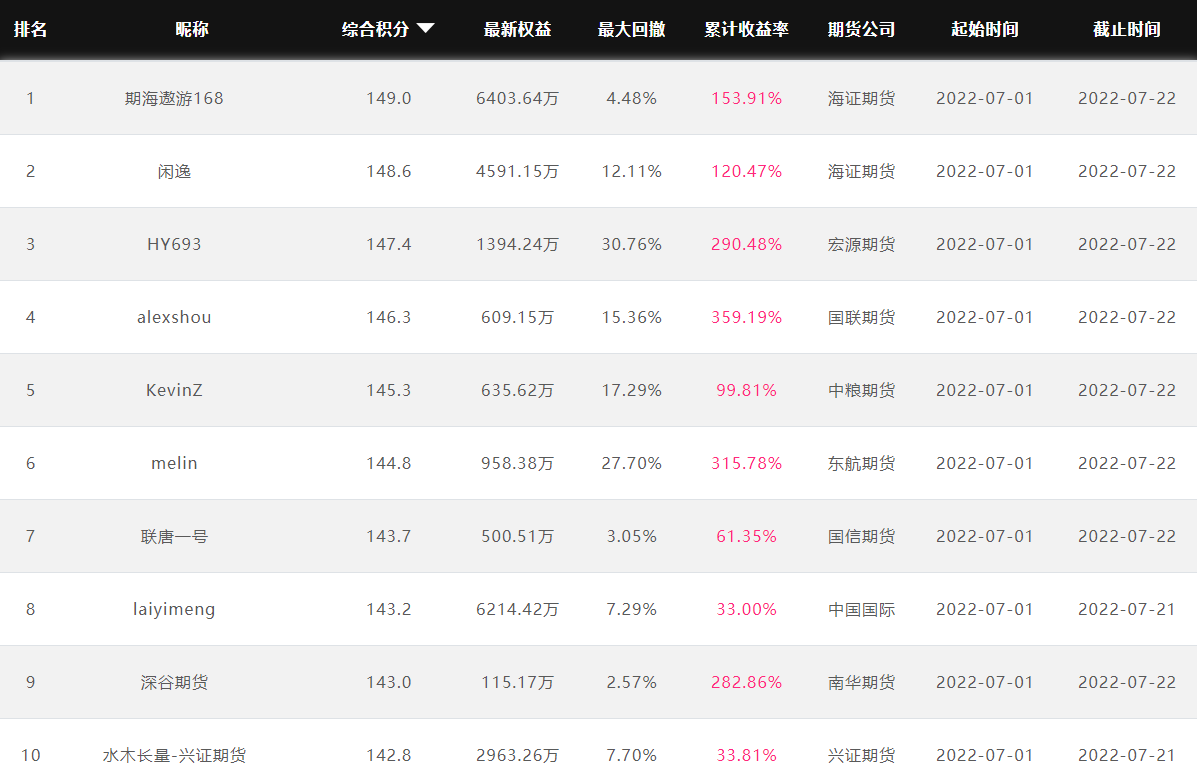Select drawdown 12.11%

[x=631, y=171]
